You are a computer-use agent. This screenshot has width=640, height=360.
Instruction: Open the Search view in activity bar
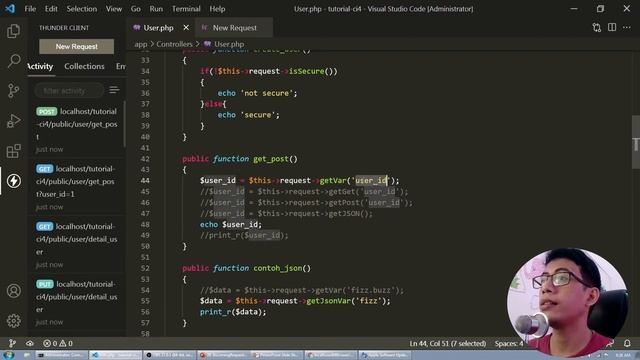point(13,61)
